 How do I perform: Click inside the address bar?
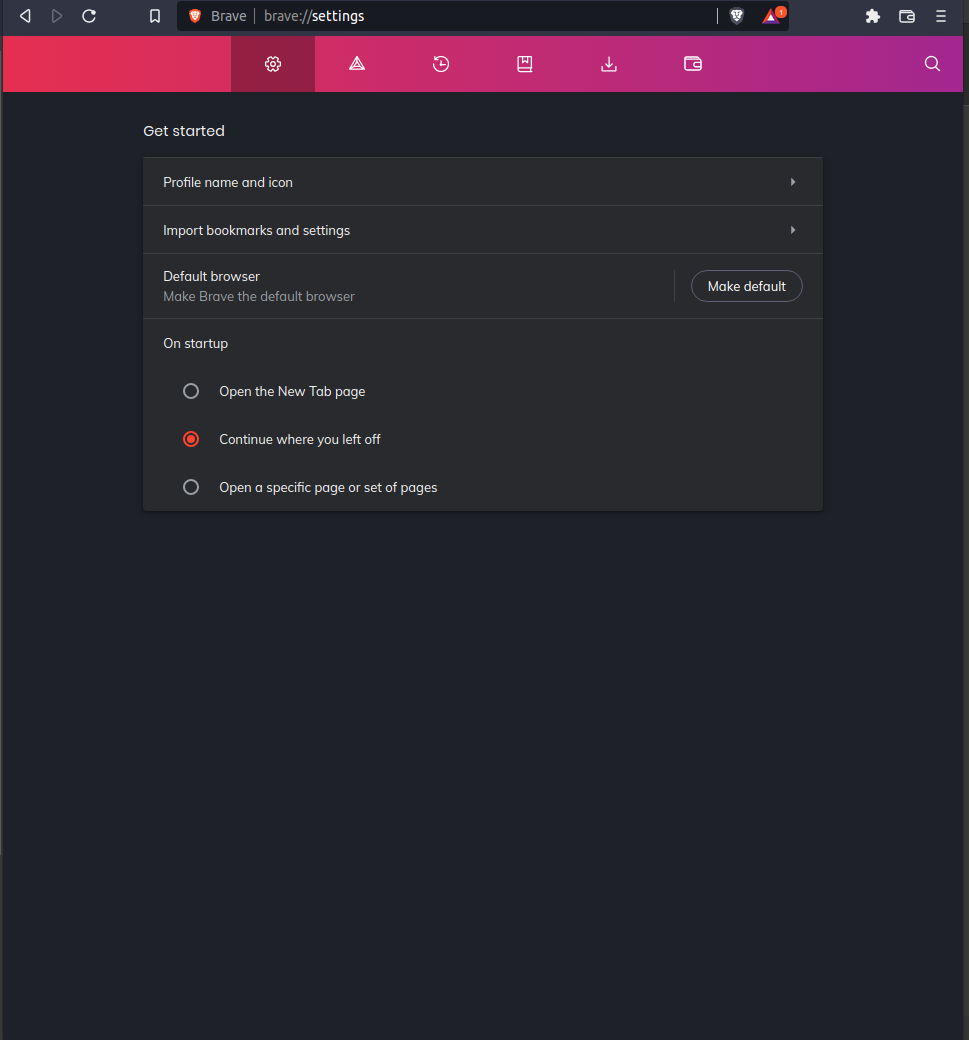click(450, 16)
